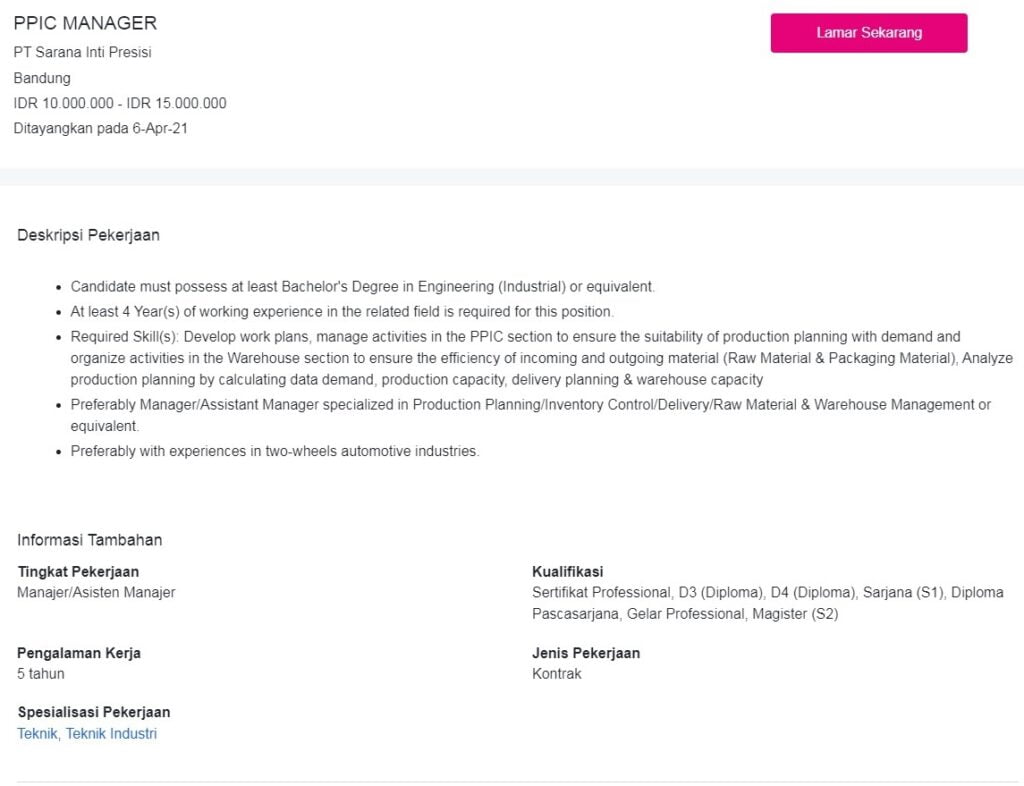Click the Deskripsi Pekerjaan heading
Image resolution: width=1024 pixels, height=786 pixels.
coord(88,235)
